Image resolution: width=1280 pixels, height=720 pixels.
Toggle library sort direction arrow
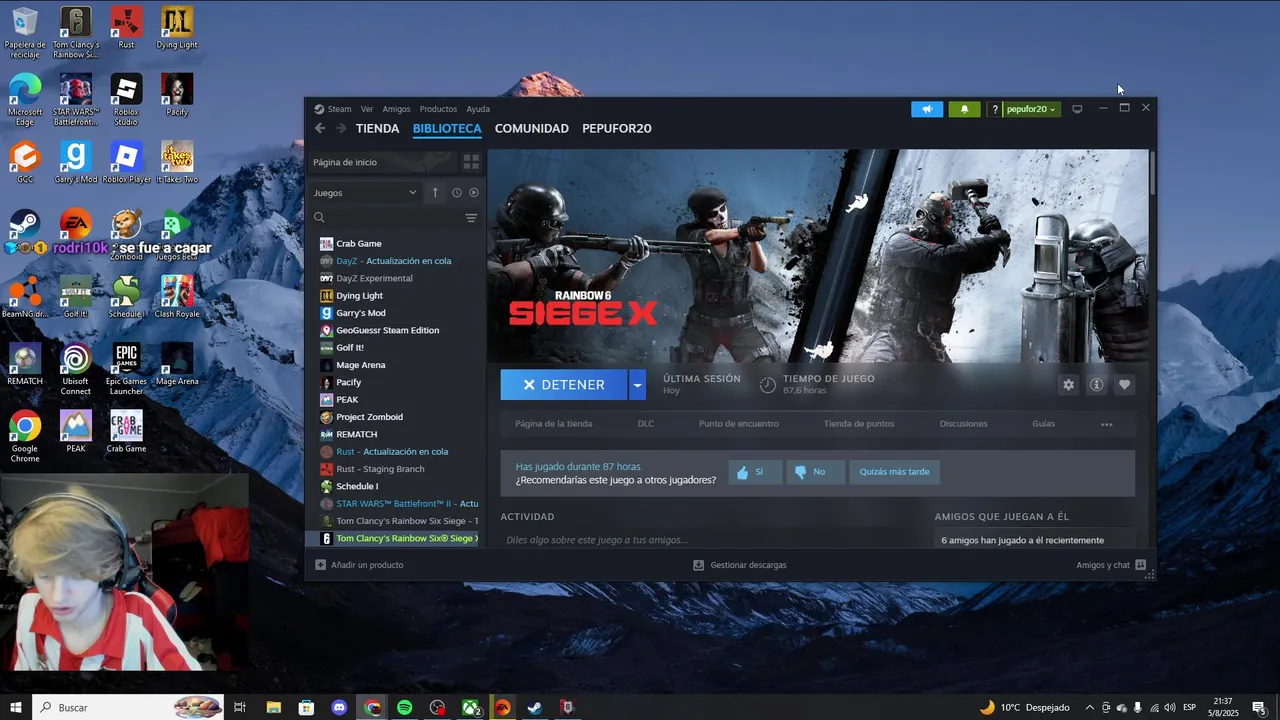[x=434, y=193]
